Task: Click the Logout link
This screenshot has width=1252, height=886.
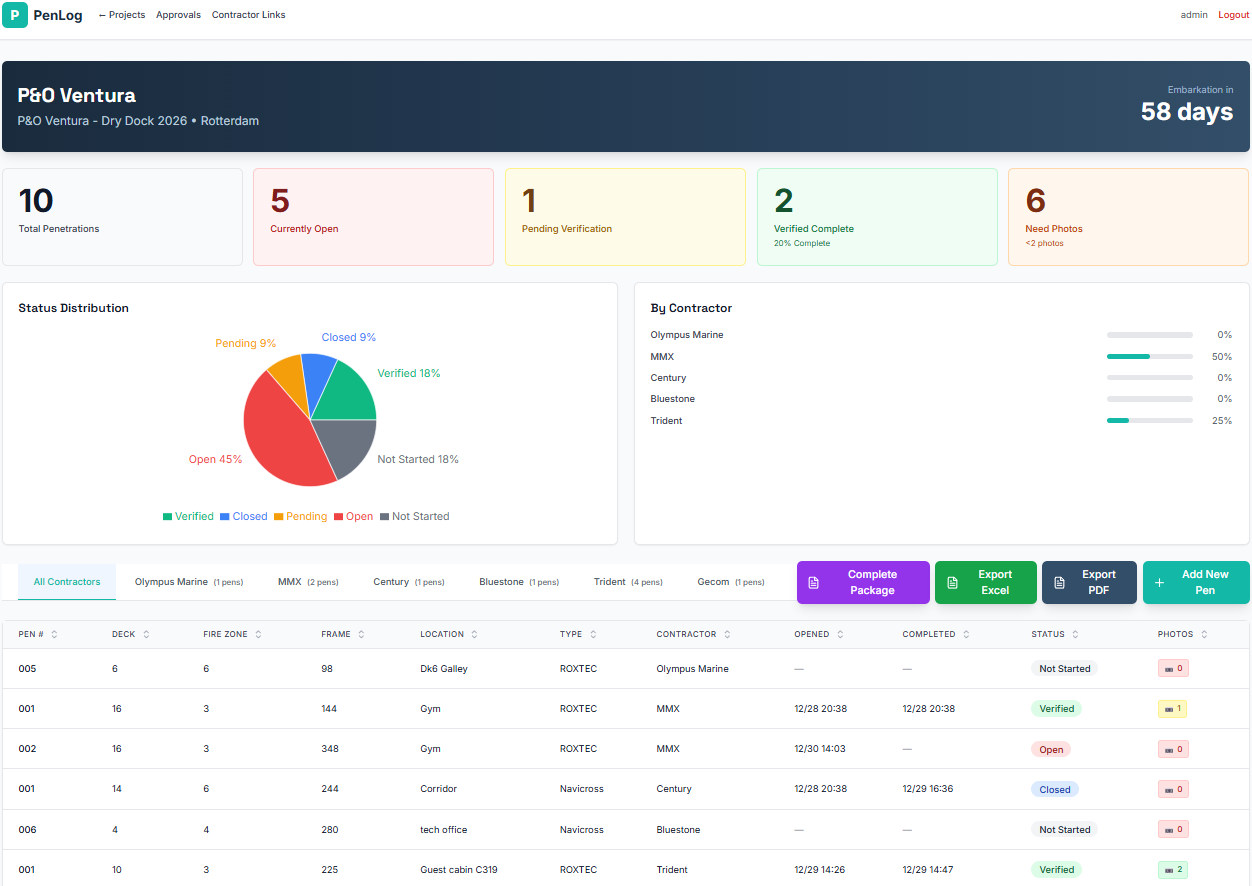Action: click(x=1232, y=15)
